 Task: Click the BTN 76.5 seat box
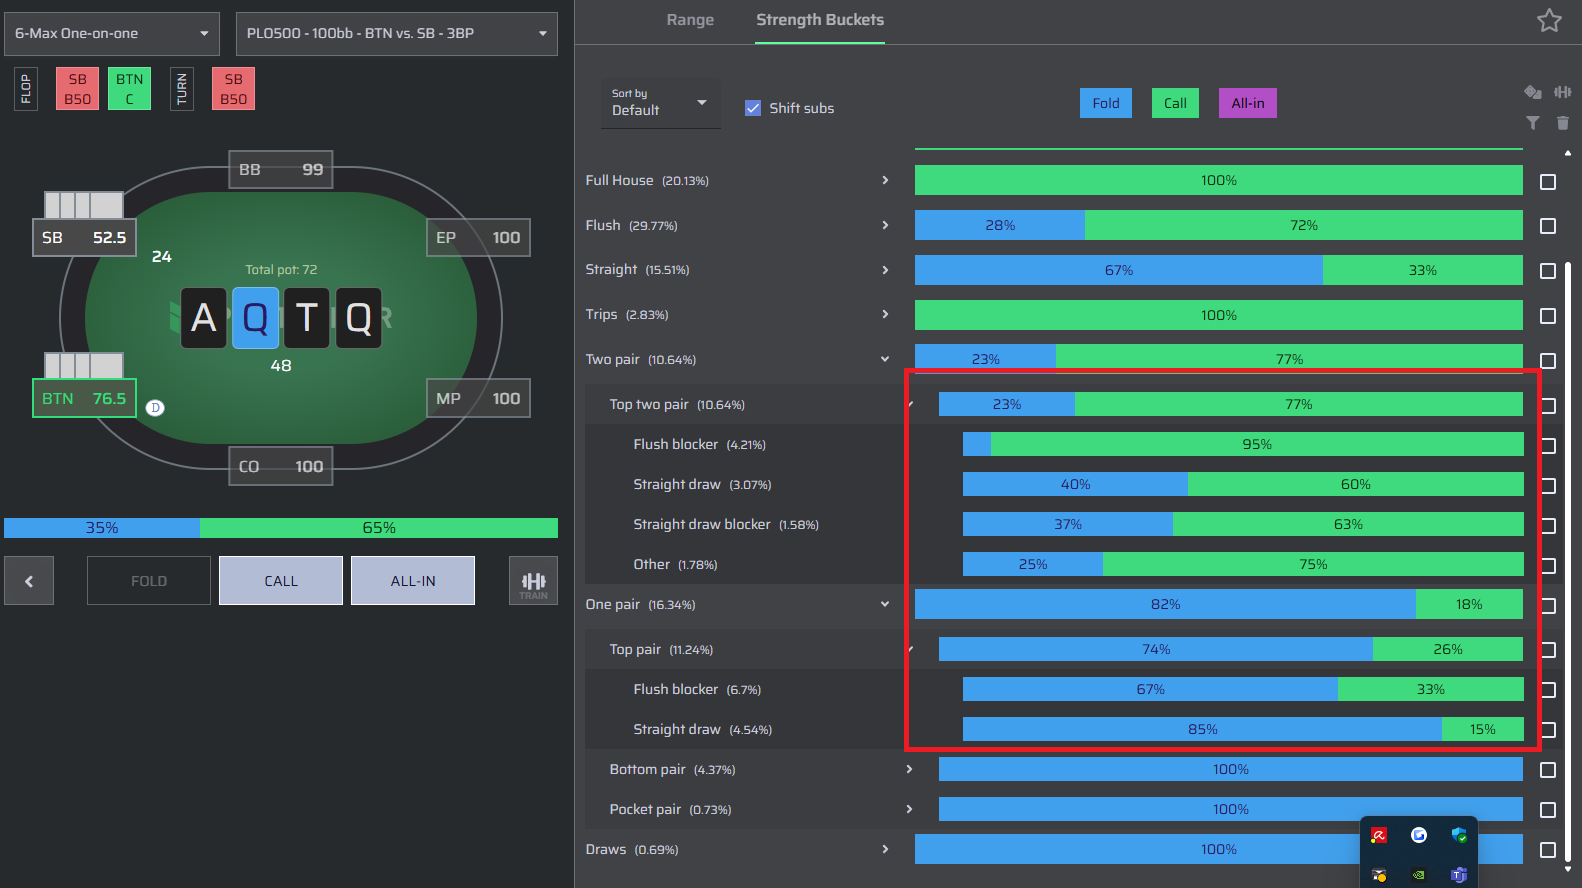pyautogui.click(x=84, y=398)
